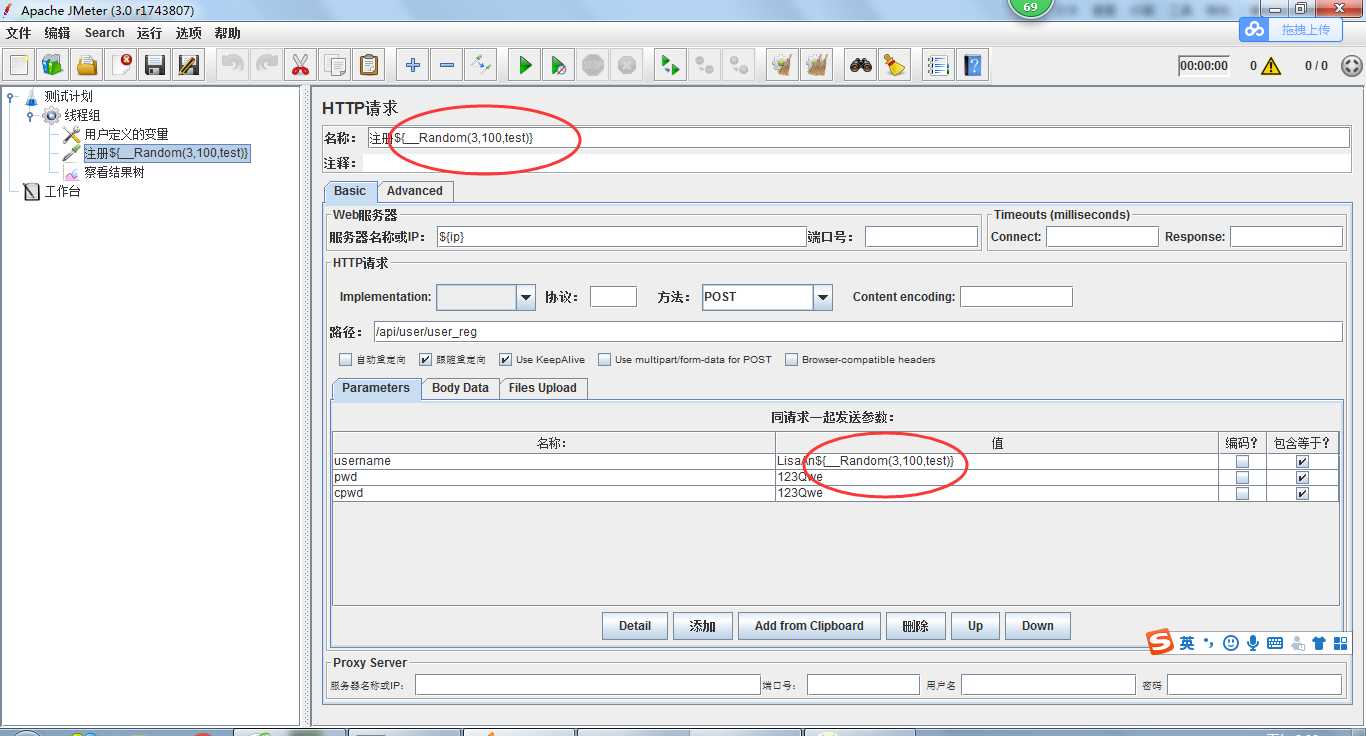Click the Undo arrow icon
This screenshot has width=1366, height=736.
click(x=233, y=66)
